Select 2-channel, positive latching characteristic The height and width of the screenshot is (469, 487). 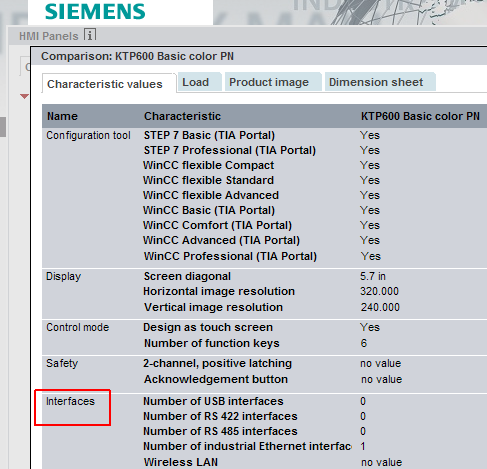point(217,363)
